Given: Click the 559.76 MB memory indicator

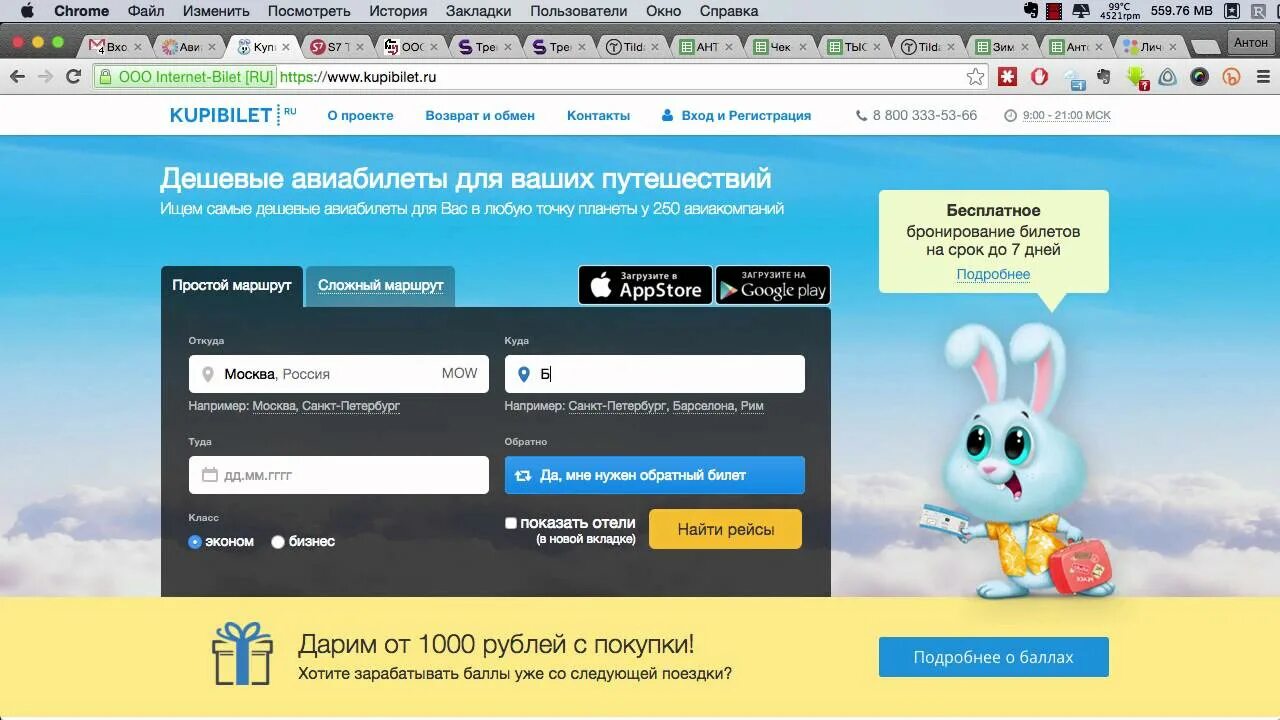Looking at the screenshot, I should (x=1180, y=11).
